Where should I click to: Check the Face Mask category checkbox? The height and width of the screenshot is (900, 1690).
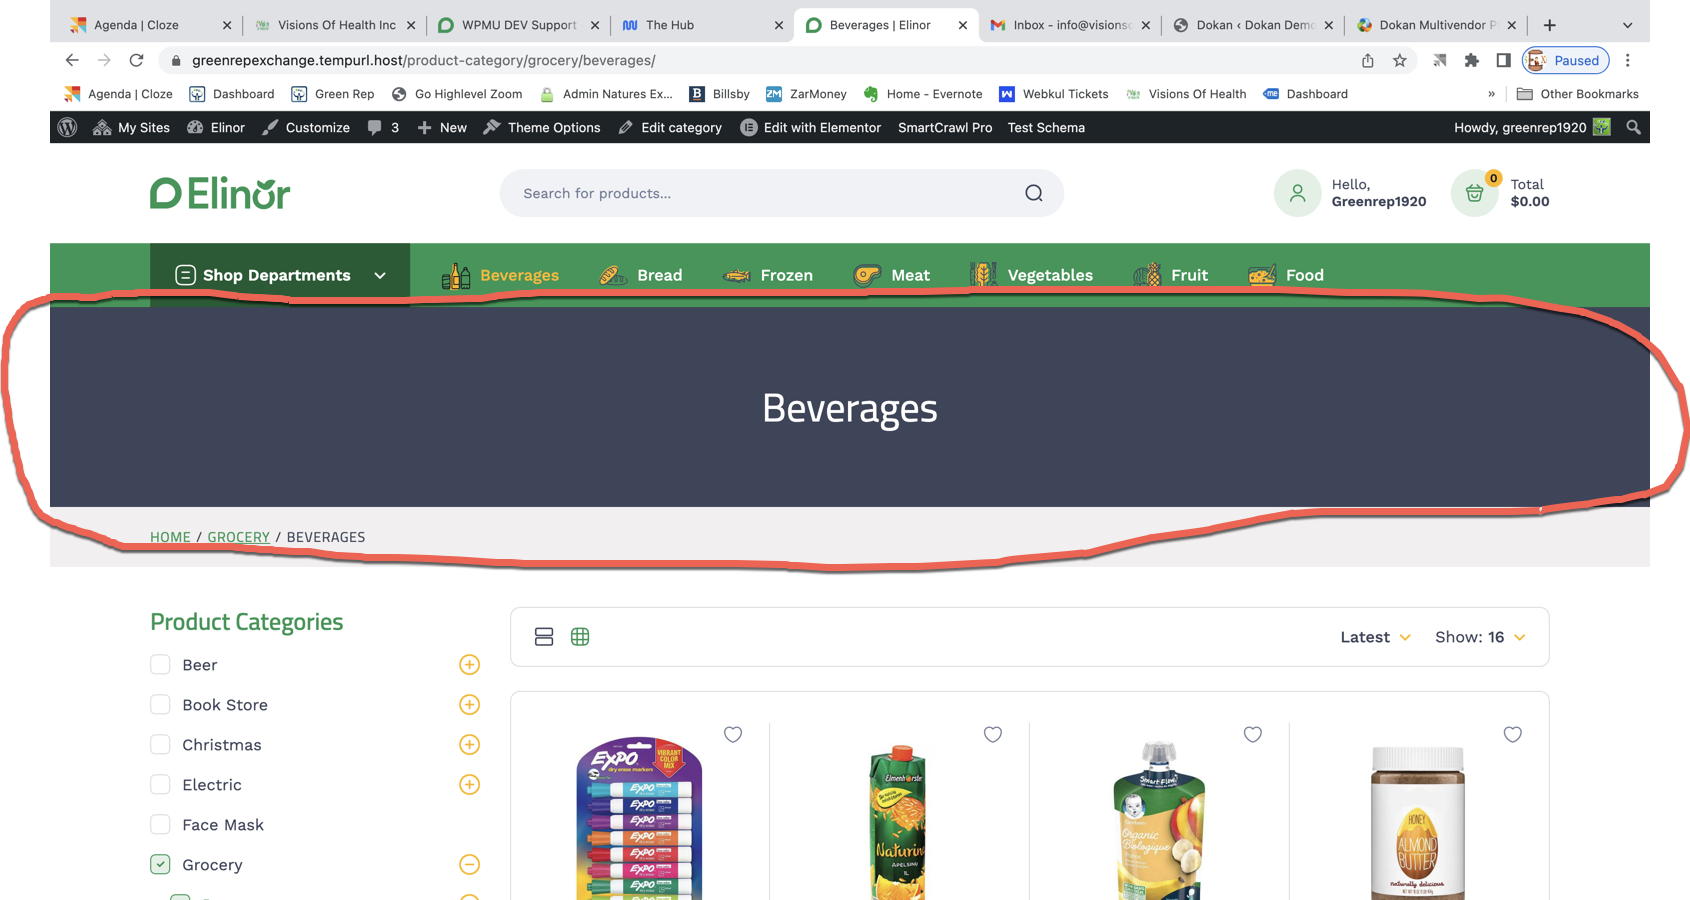point(160,824)
